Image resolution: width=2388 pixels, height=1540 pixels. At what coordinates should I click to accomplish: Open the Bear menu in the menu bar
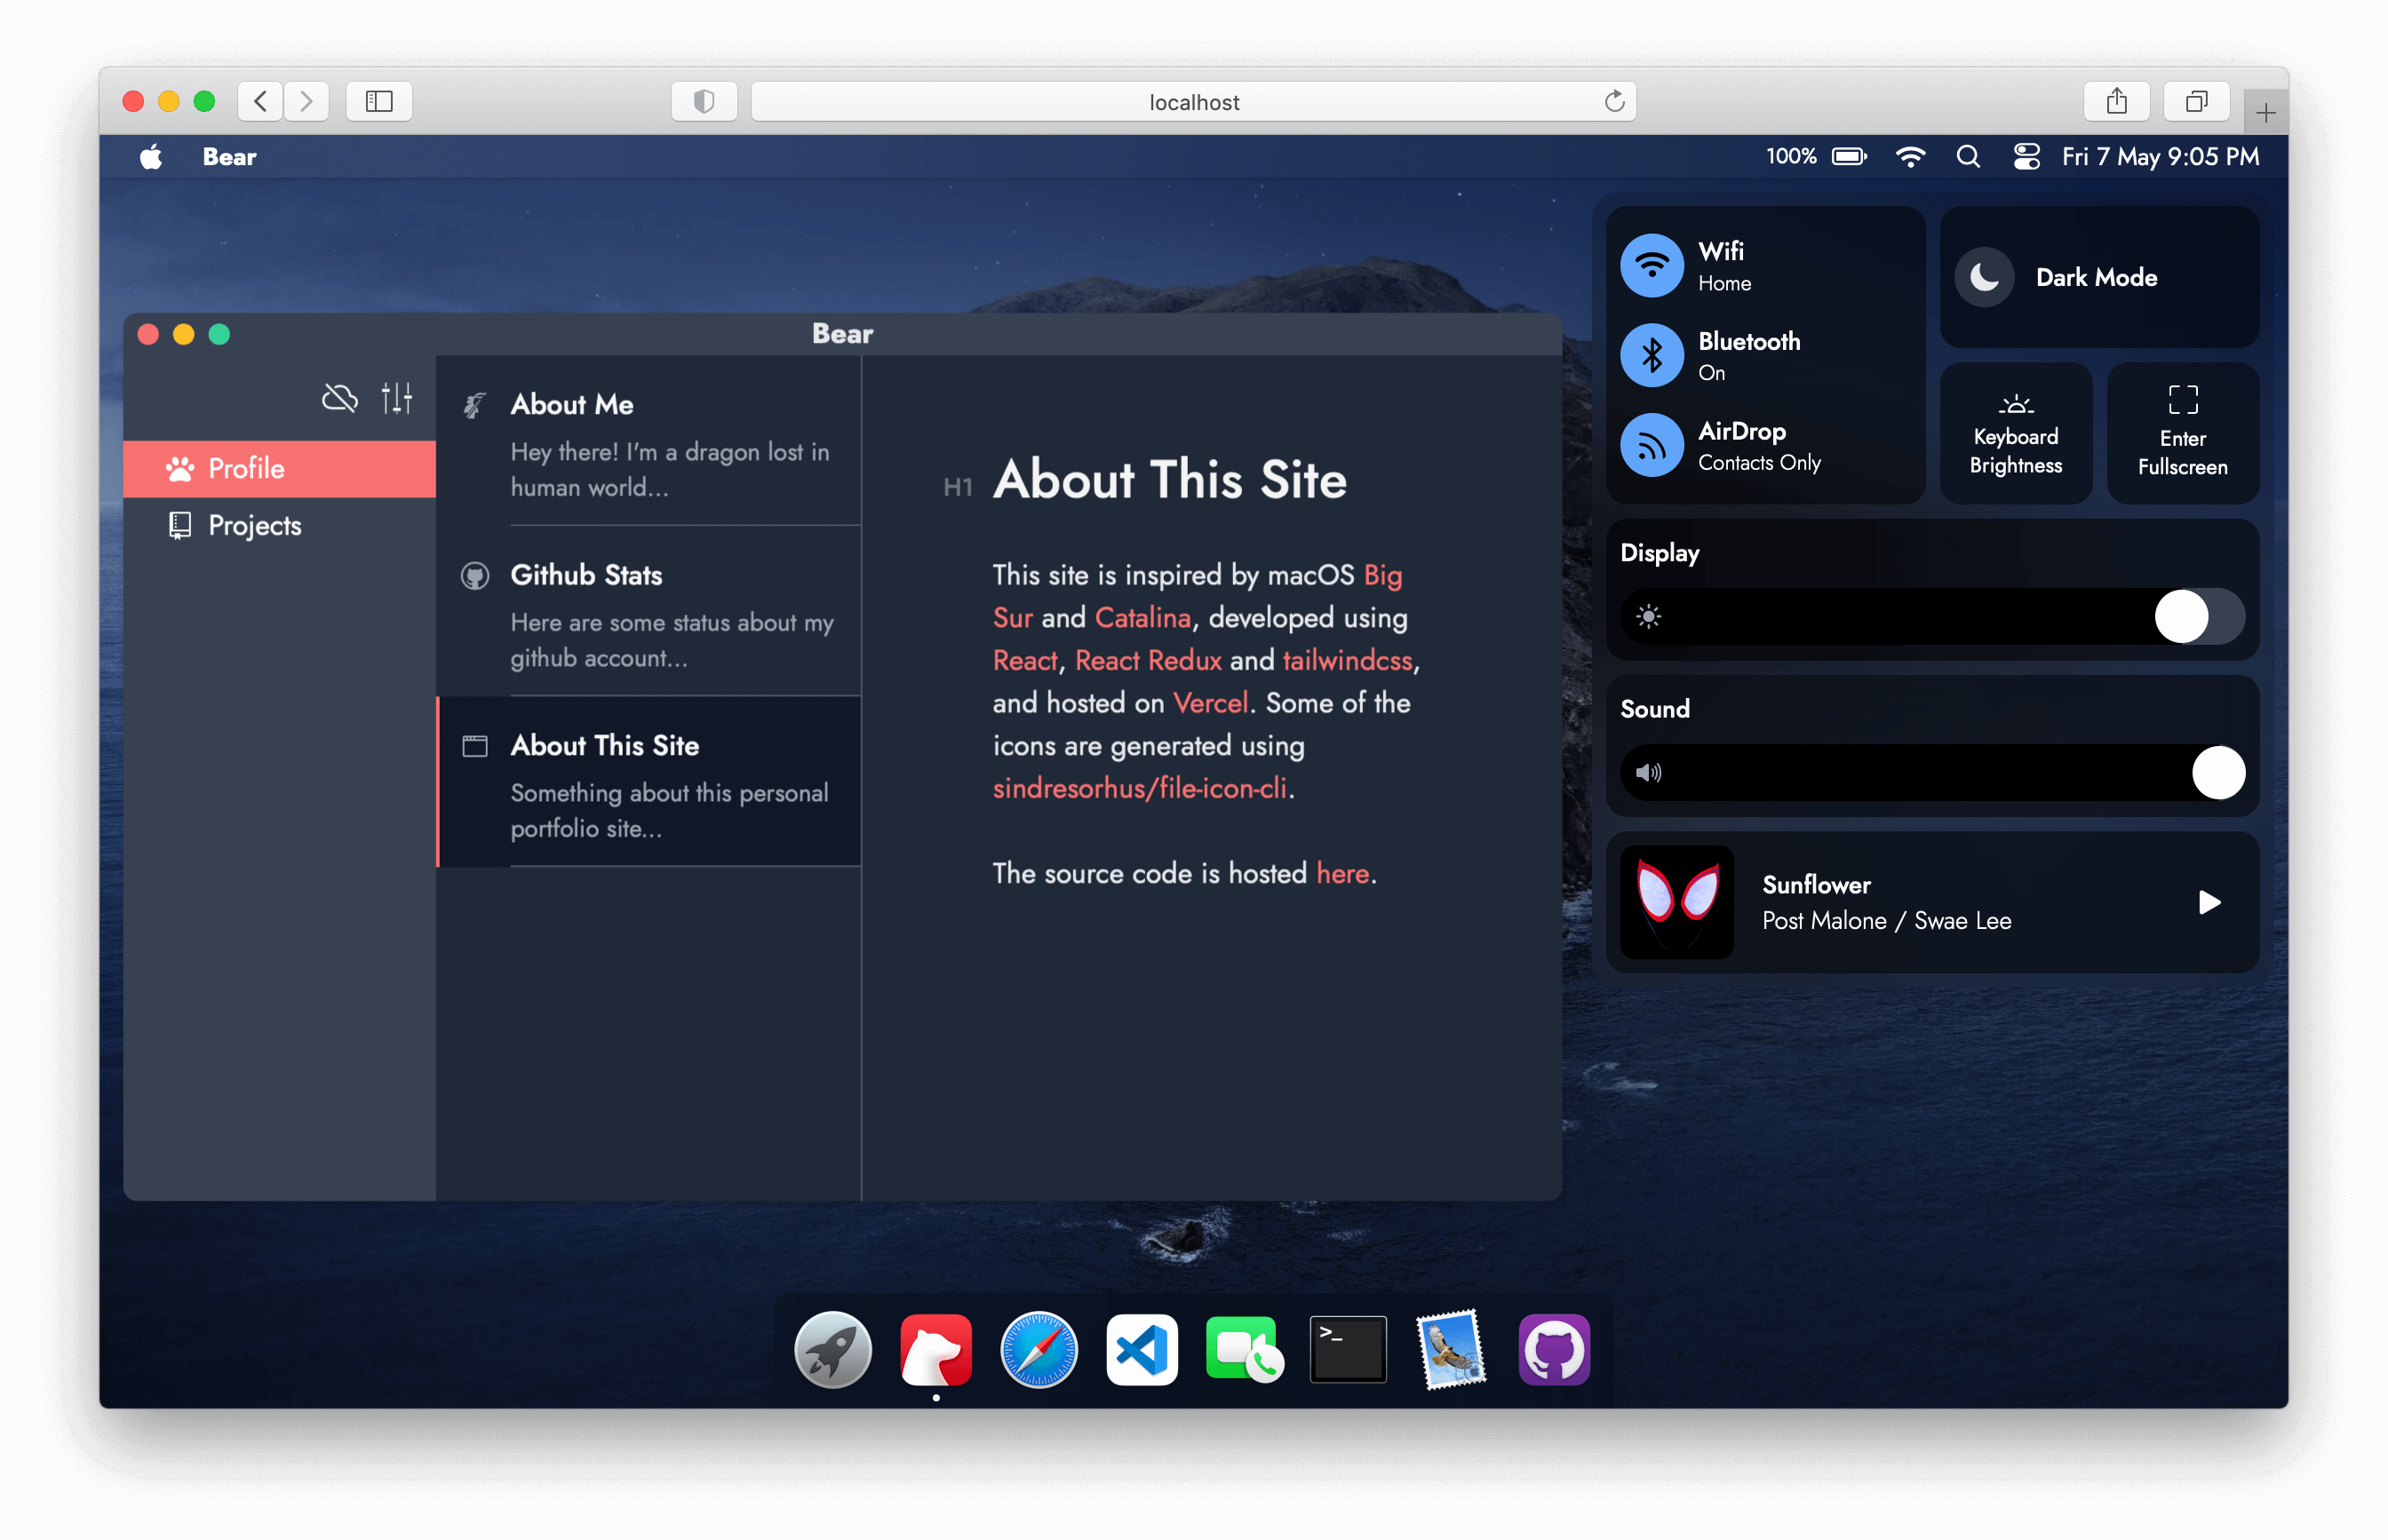229,156
